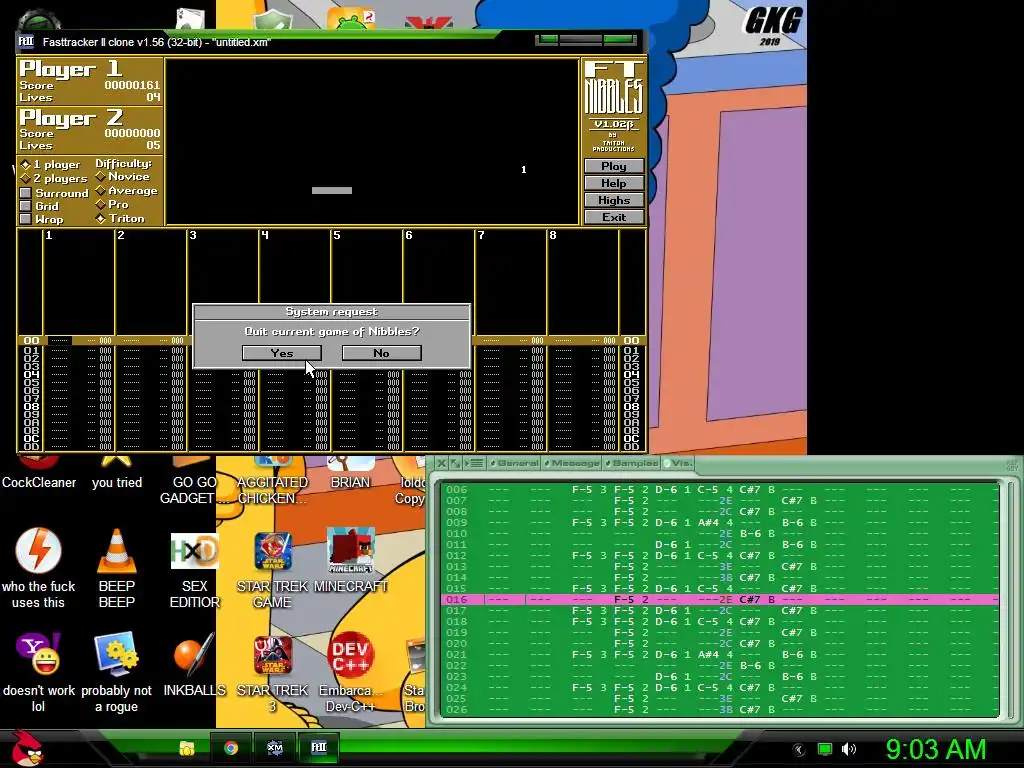The height and width of the screenshot is (768, 1024).
Task: Open the "probably not a rogue" icon
Action: [116, 654]
